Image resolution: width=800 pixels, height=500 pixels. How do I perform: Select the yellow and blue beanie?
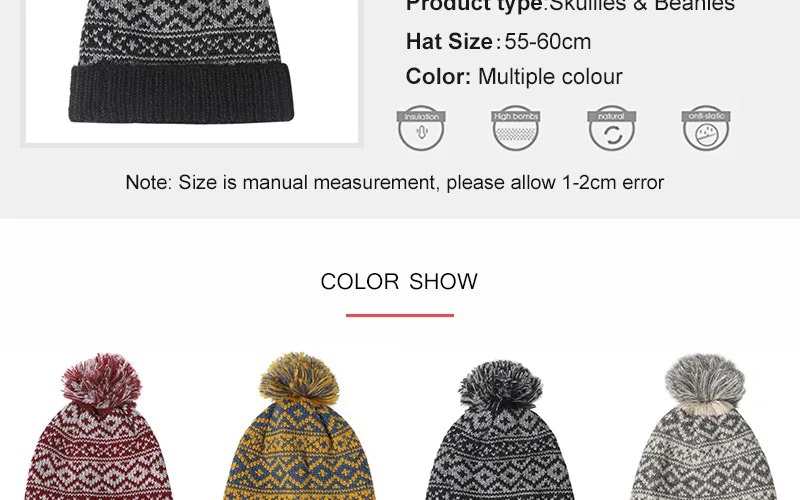pos(299,427)
